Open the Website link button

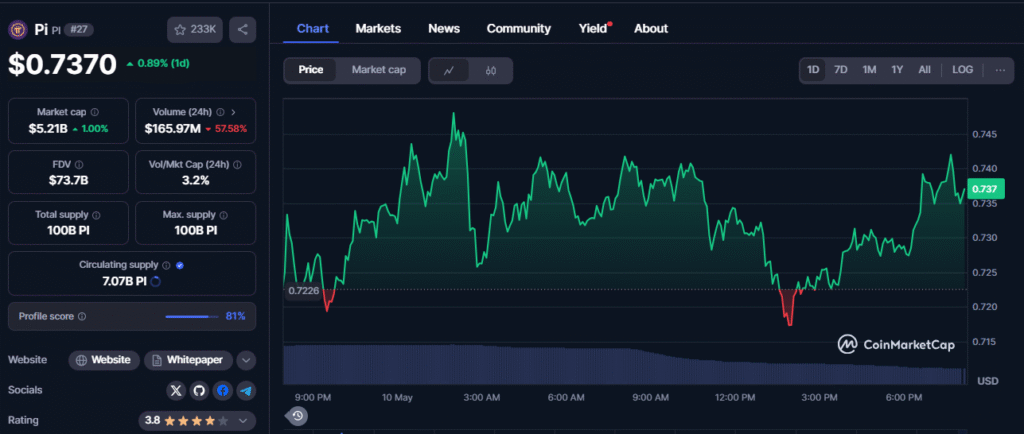click(x=104, y=360)
